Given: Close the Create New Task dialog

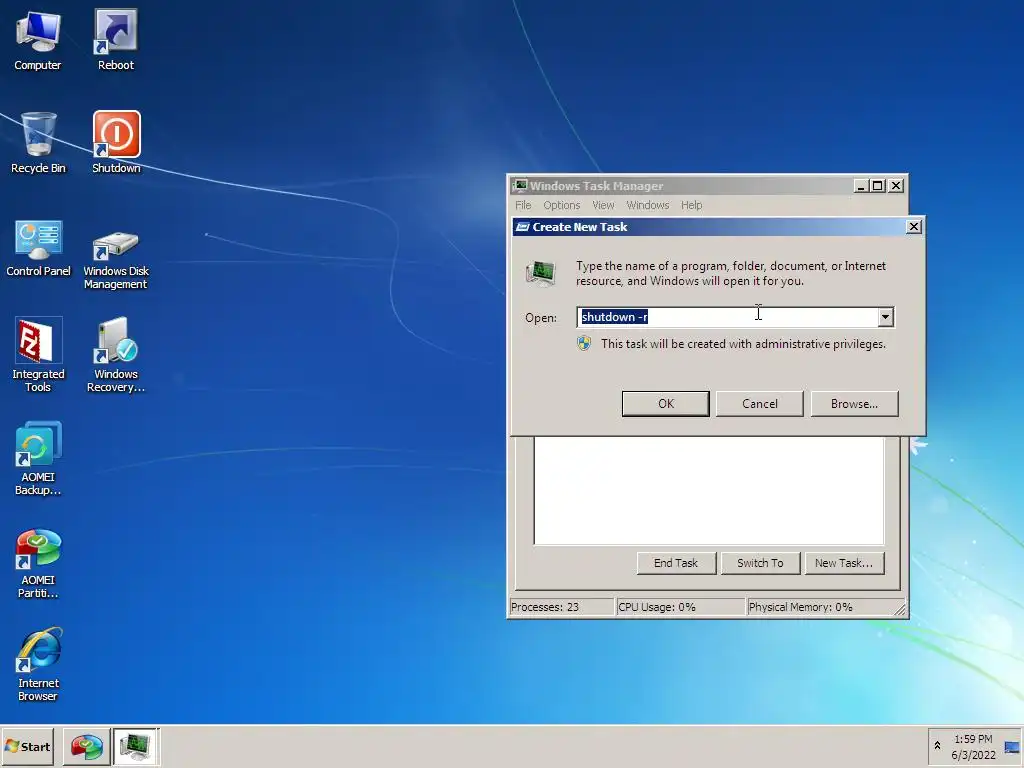Looking at the screenshot, I should coord(914,227).
